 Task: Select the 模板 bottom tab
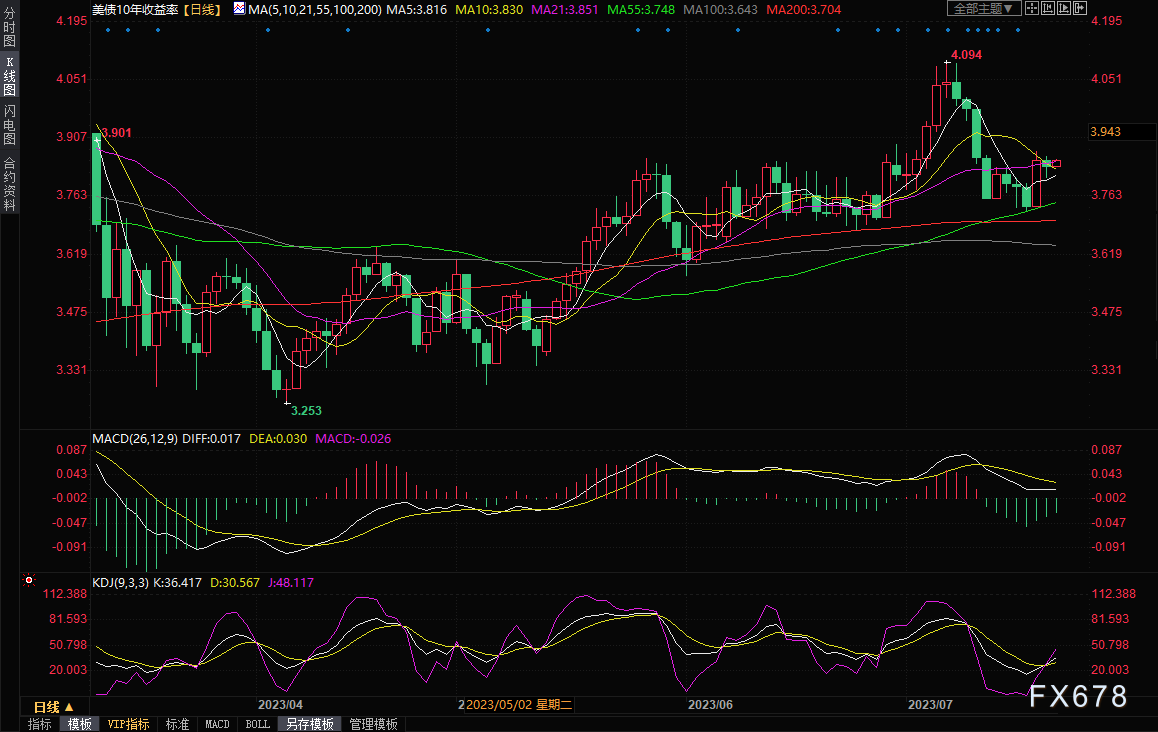(x=80, y=725)
